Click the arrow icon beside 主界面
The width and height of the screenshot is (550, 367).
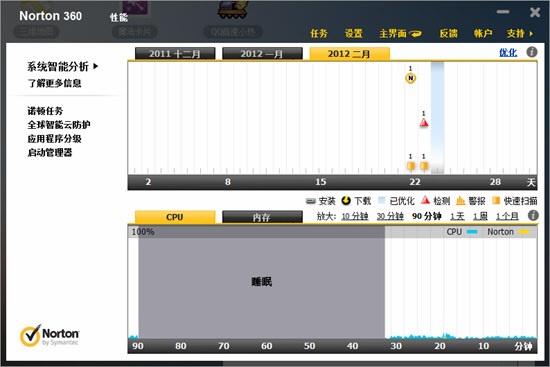point(415,34)
